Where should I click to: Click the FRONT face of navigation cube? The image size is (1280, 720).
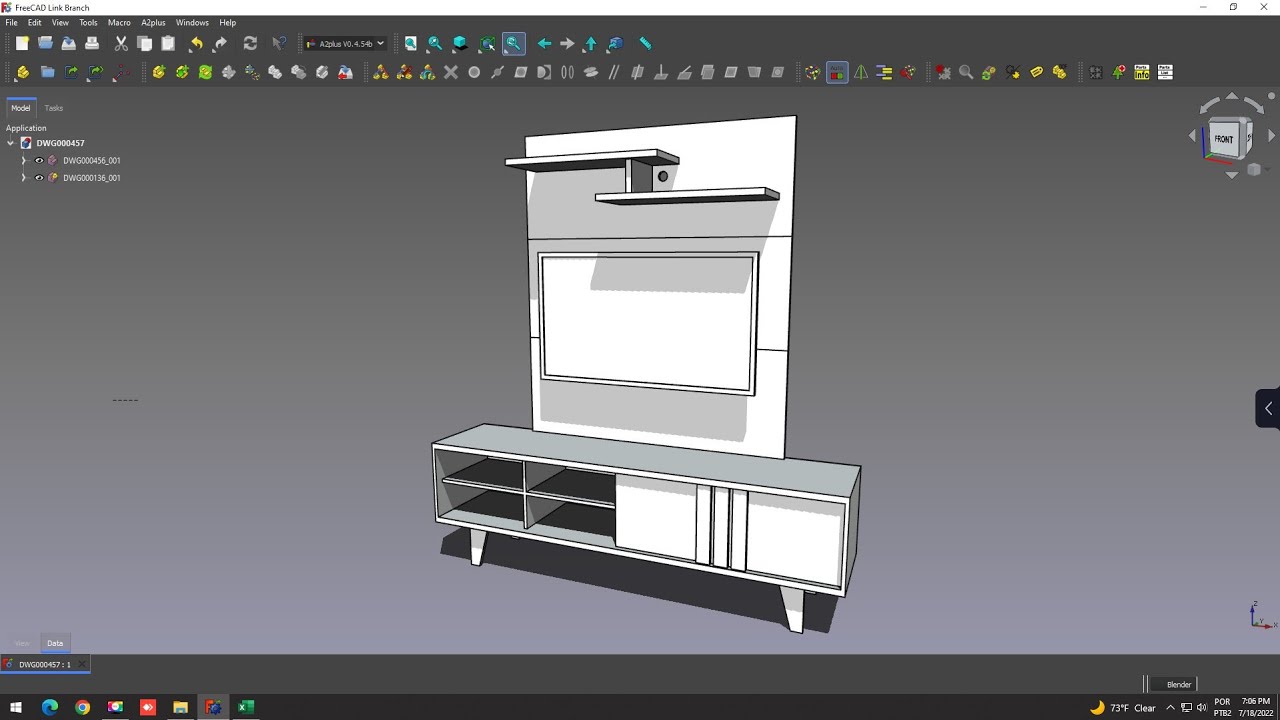click(x=1224, y=139)
